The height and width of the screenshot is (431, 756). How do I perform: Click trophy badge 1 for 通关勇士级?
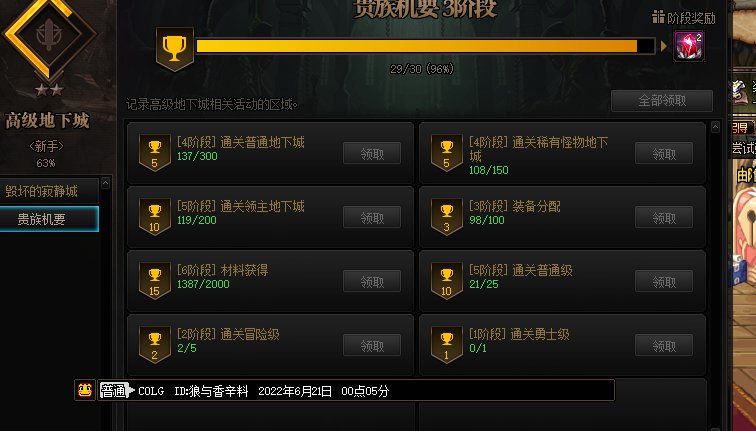tap(446, 344)
